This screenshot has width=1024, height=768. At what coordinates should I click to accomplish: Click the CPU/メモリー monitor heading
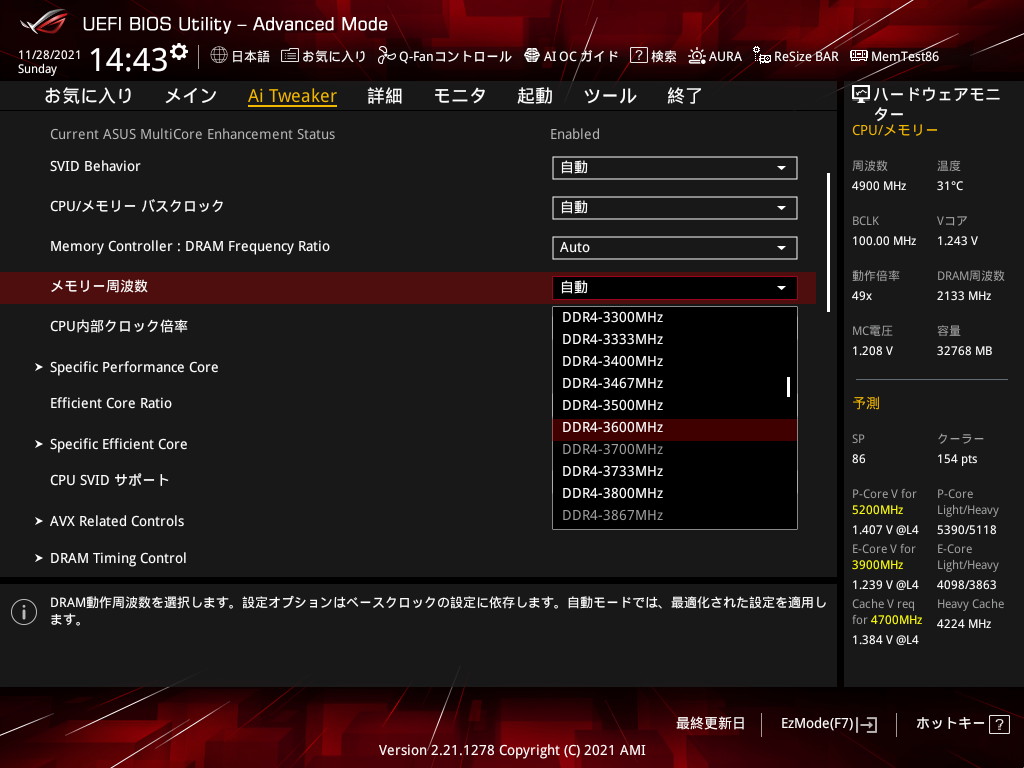pos(895,131)
